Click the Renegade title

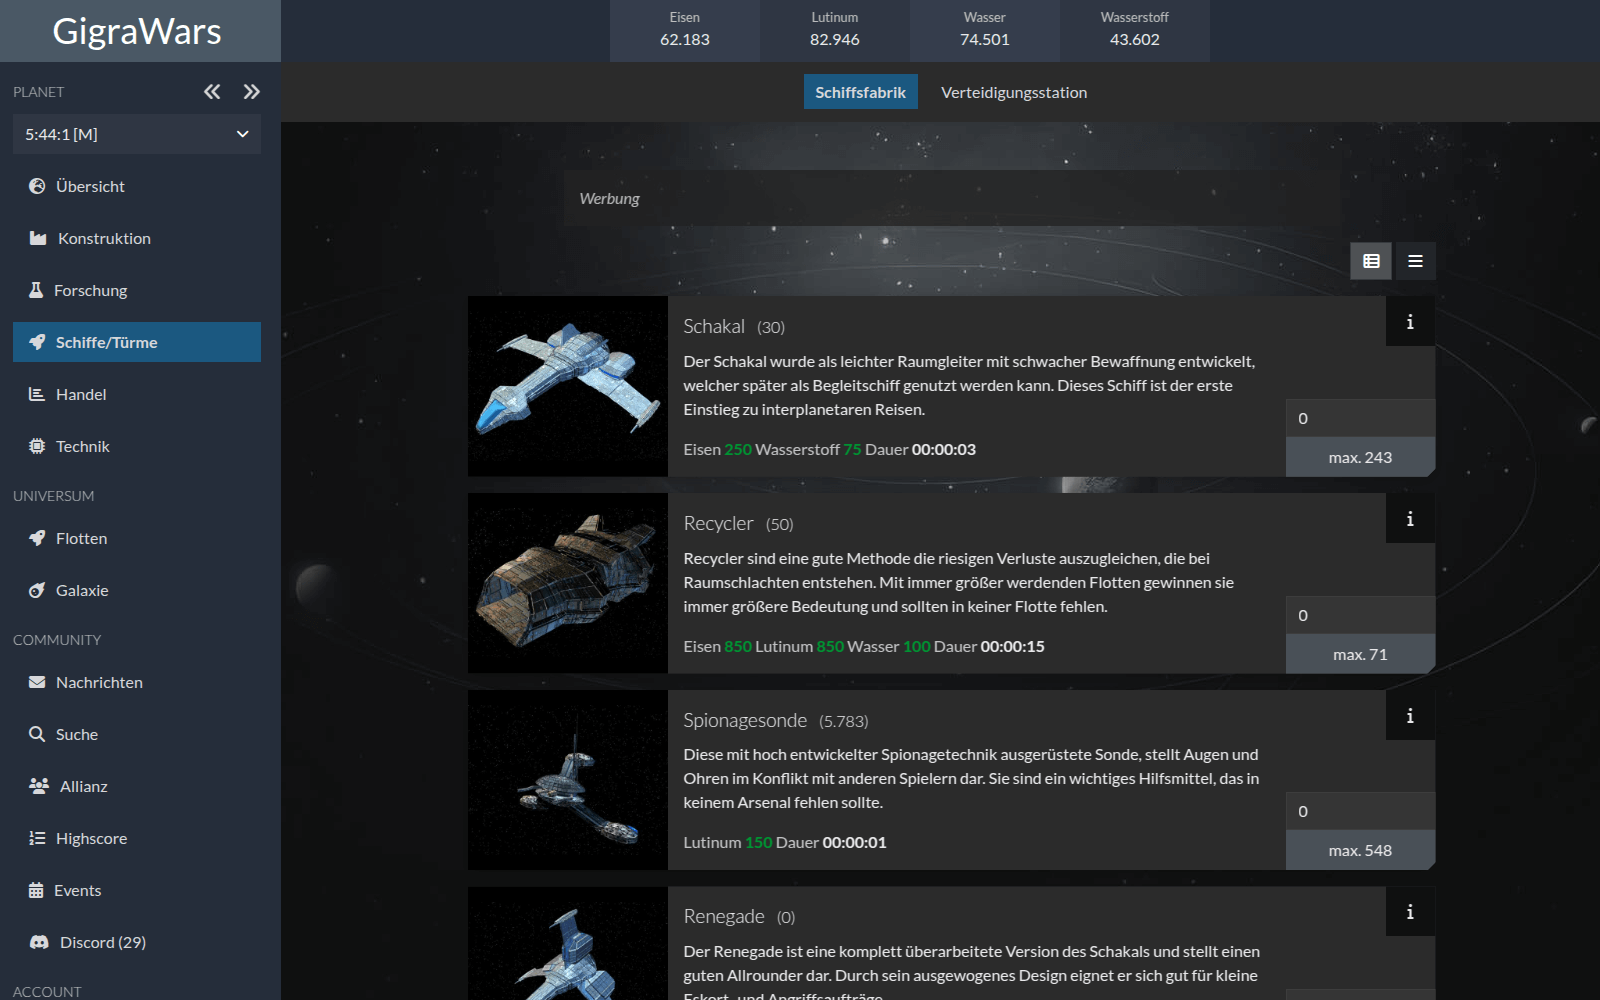pos(724,916)
